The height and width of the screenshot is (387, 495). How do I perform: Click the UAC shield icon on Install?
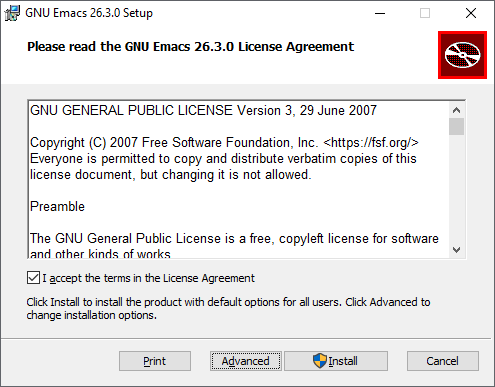click(x=320, y=361)
